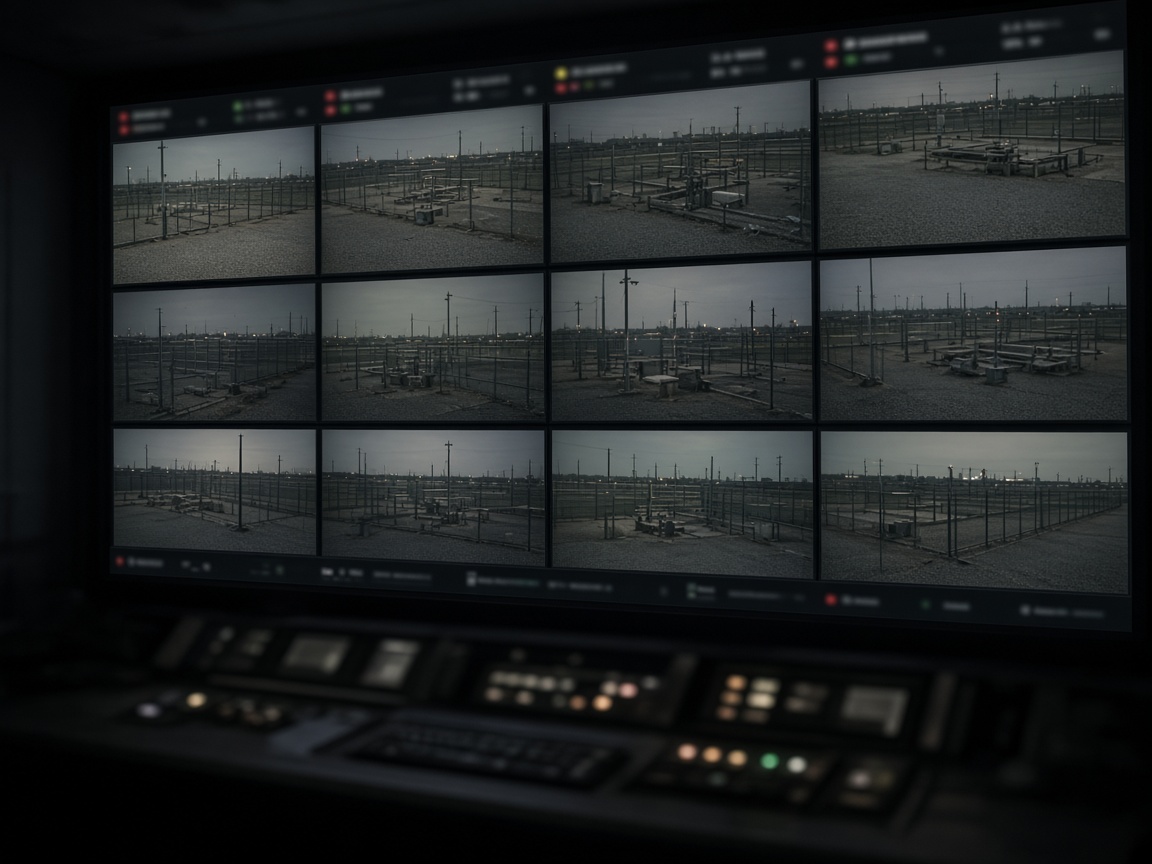Click the green status dot above the top-left feed

tap(237, 107)
